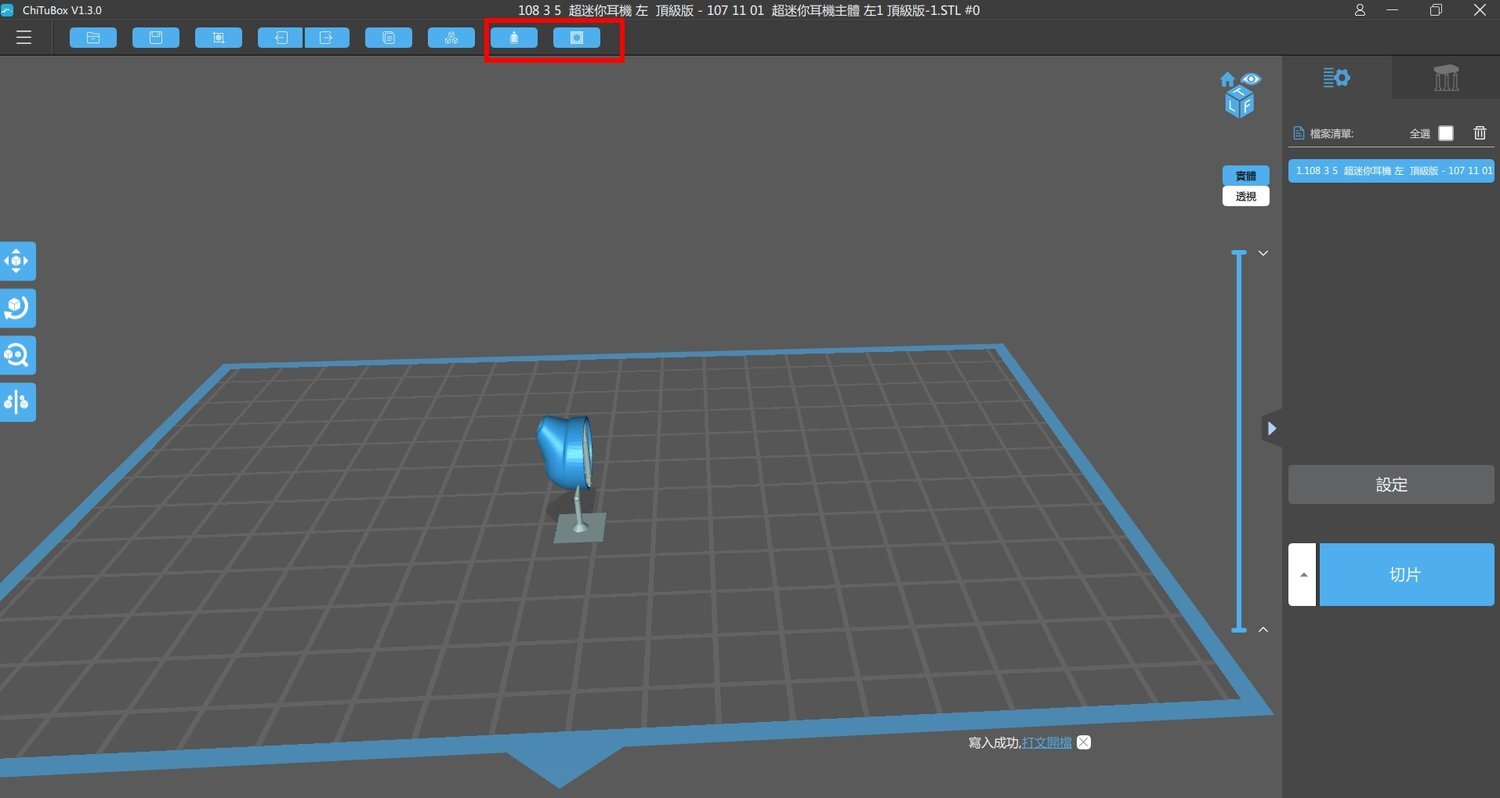
Task: Click the auto layout cubes icon
Action: [452, 38]
